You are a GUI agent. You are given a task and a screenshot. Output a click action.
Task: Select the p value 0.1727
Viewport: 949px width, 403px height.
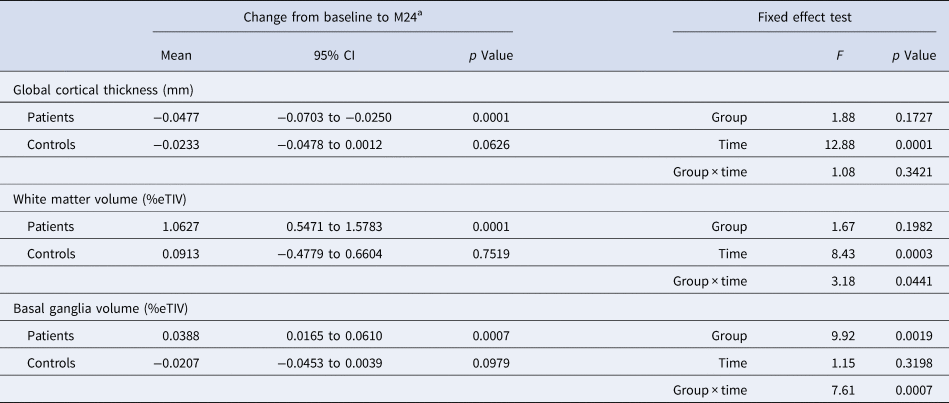pyautogui.click(x=914, y=118)
